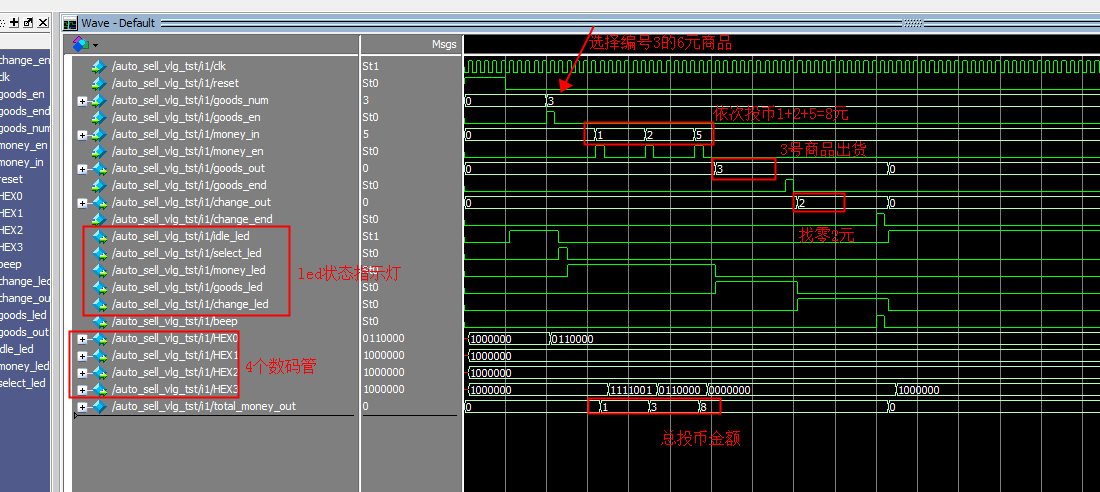
Task: Click the reset signal icon
Action: click(x=98, y=83)
